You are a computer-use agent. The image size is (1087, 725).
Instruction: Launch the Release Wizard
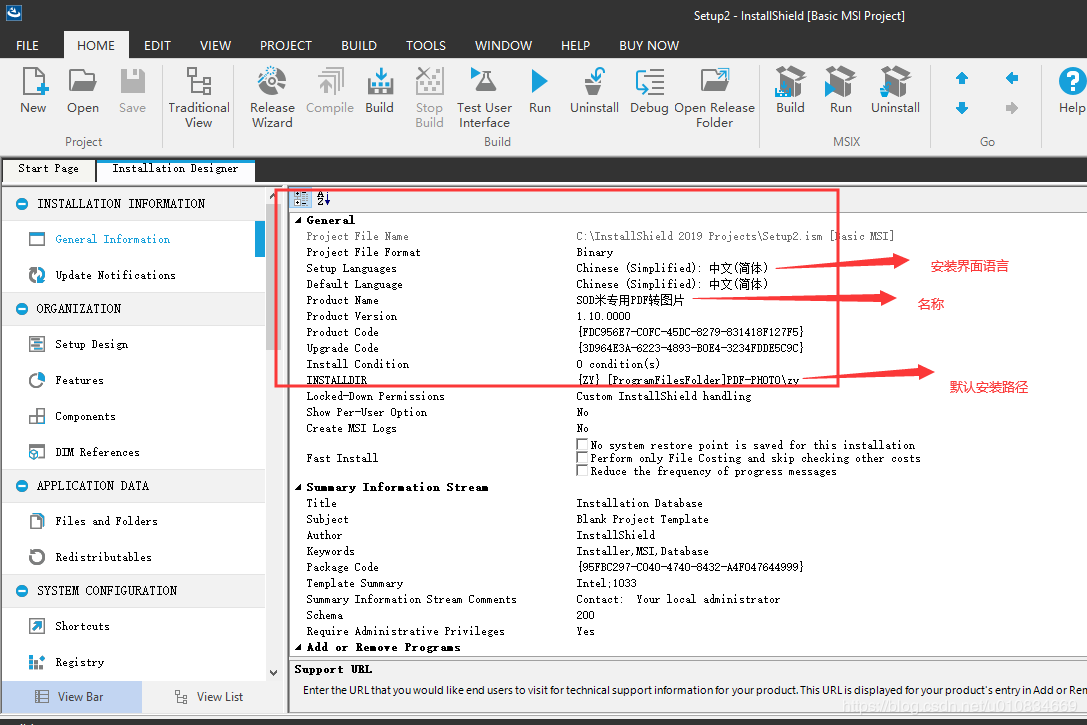coord(272,97)
